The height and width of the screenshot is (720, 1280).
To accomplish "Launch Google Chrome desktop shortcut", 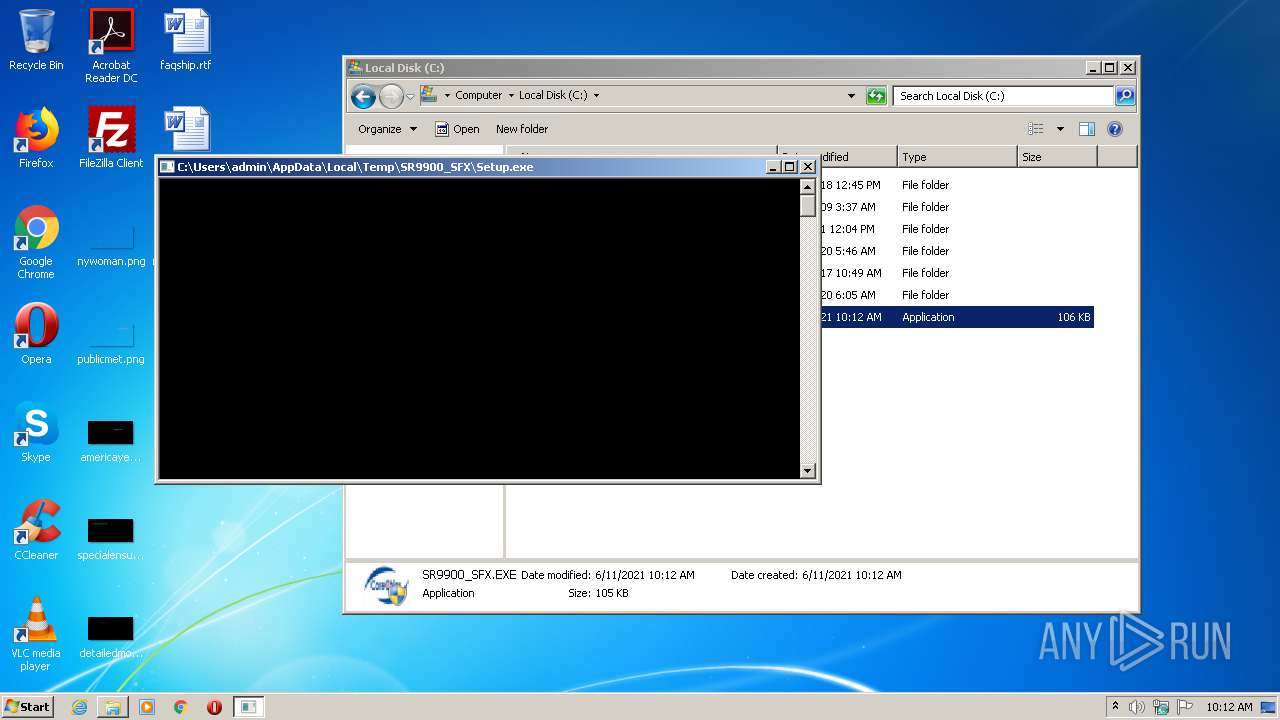I will point(36,243).
